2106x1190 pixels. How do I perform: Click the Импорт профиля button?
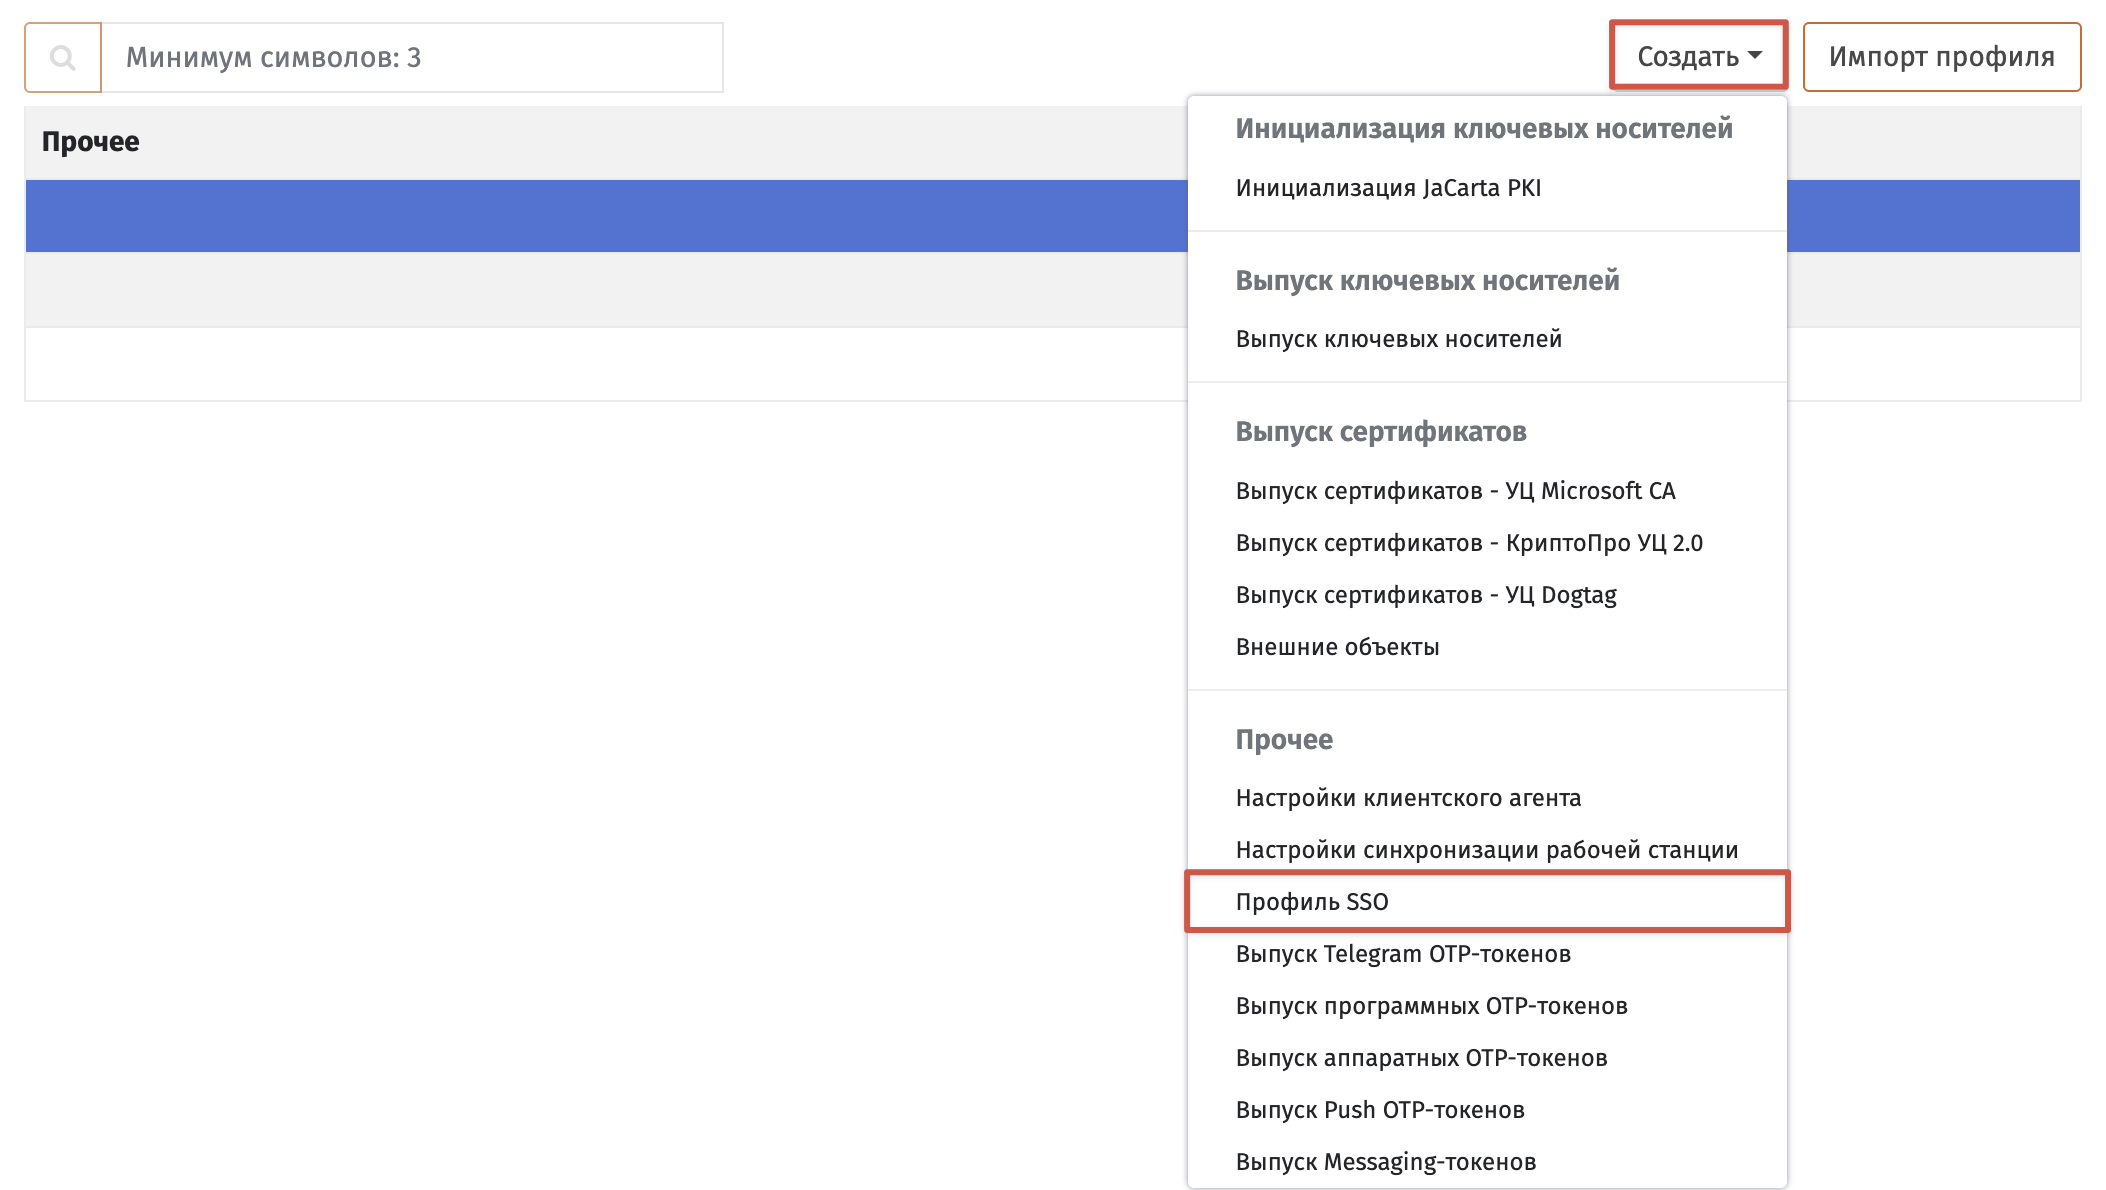(x=1942, y=57)
